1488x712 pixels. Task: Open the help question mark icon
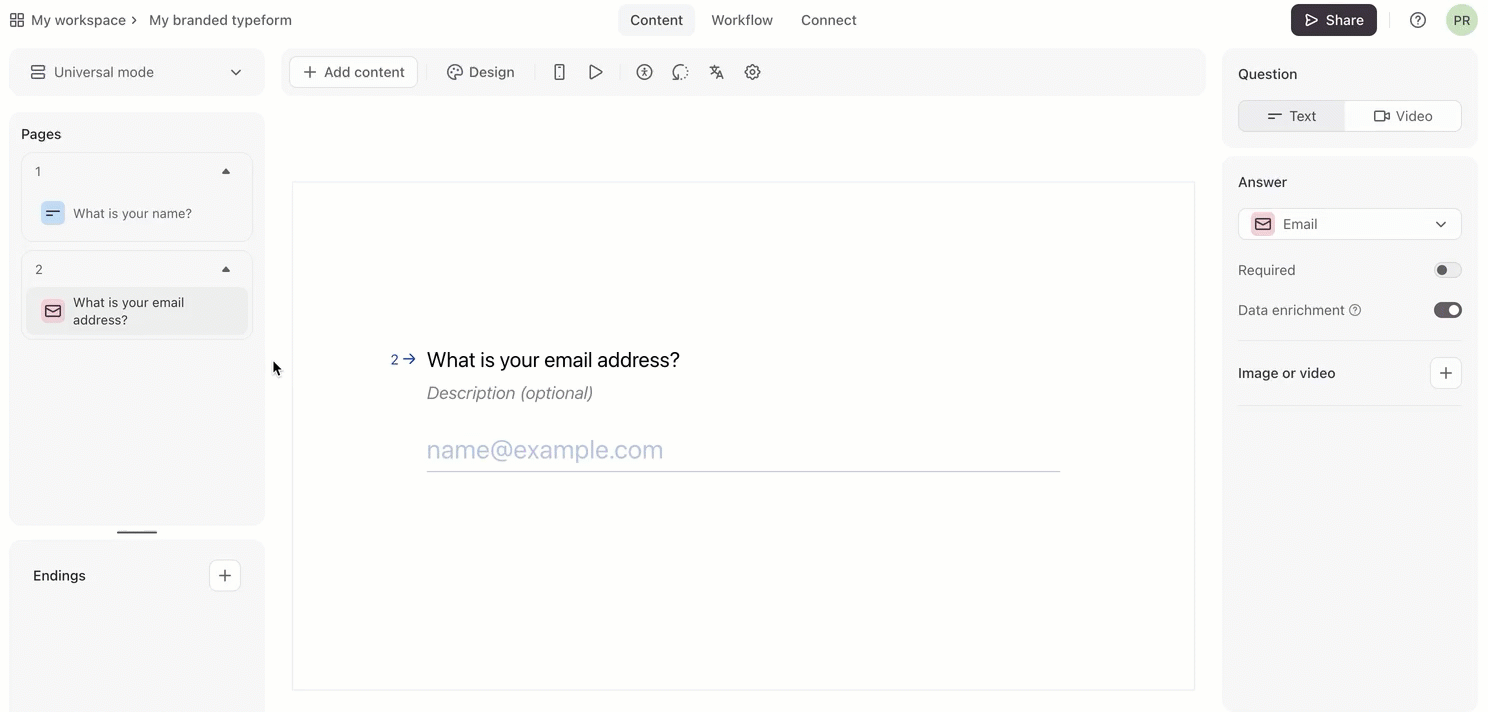(x=1418, y=20)
